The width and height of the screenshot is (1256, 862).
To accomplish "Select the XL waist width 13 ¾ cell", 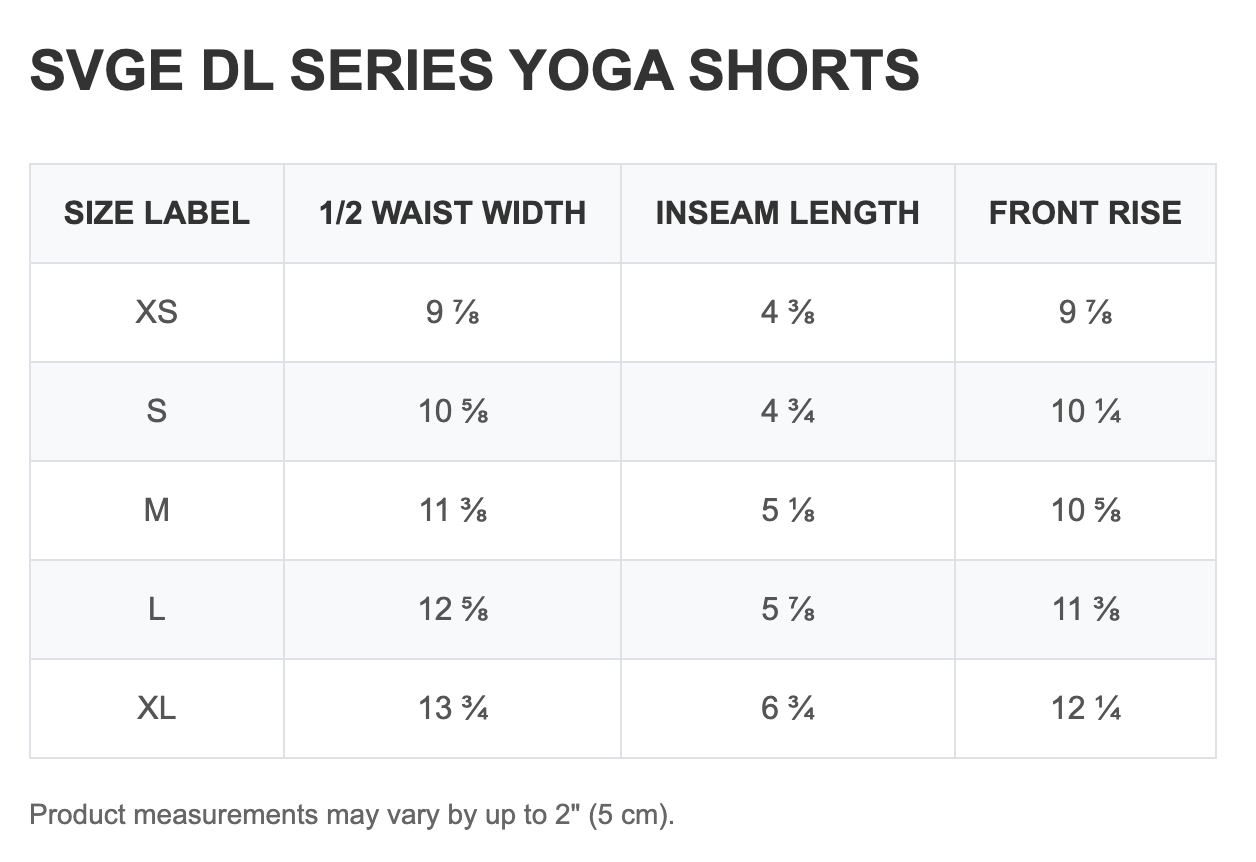I will point(452,708).
